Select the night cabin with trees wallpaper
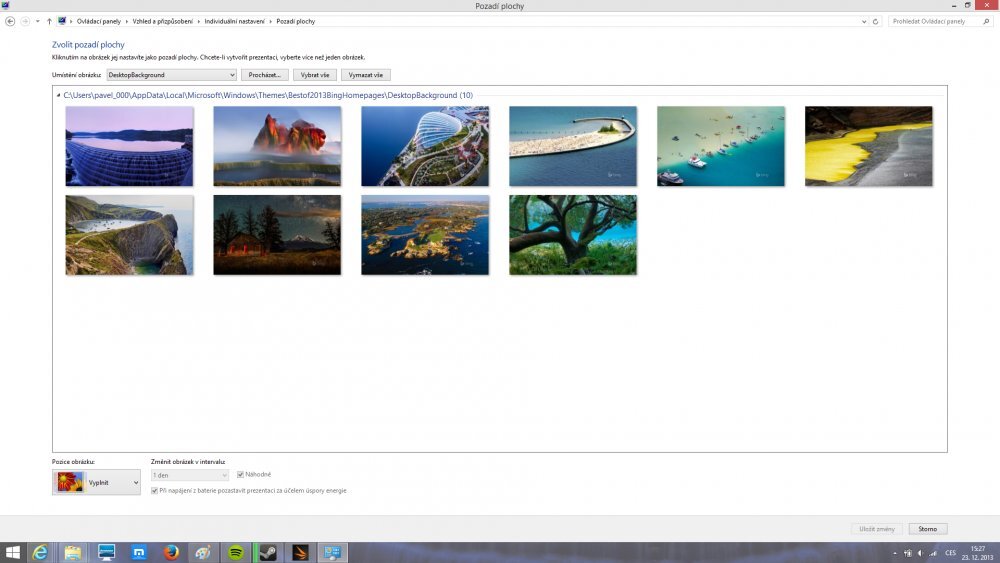 coord(277,235)
